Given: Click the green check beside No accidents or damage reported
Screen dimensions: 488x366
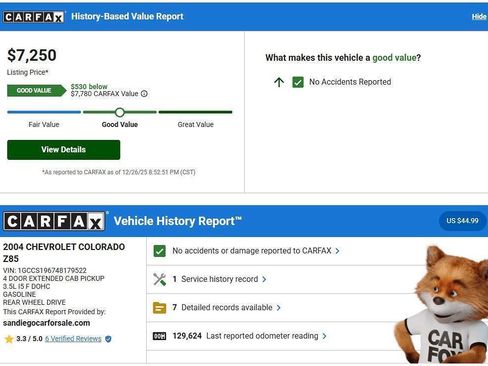Looking at the screenshot, I should [159, 251].
